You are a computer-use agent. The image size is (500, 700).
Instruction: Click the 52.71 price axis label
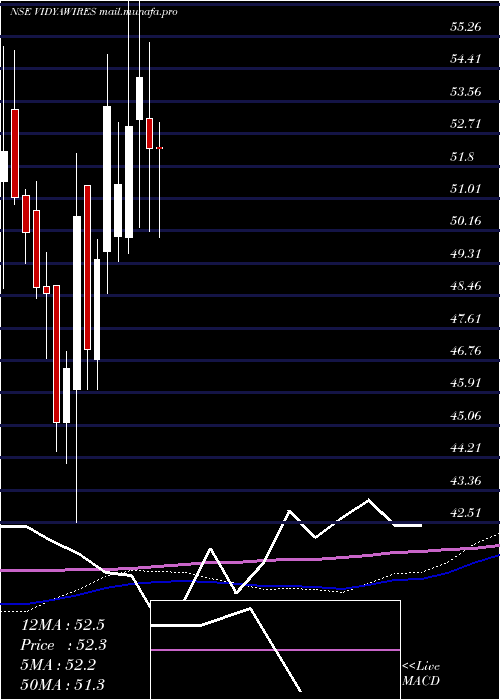[x=465, y=124]
